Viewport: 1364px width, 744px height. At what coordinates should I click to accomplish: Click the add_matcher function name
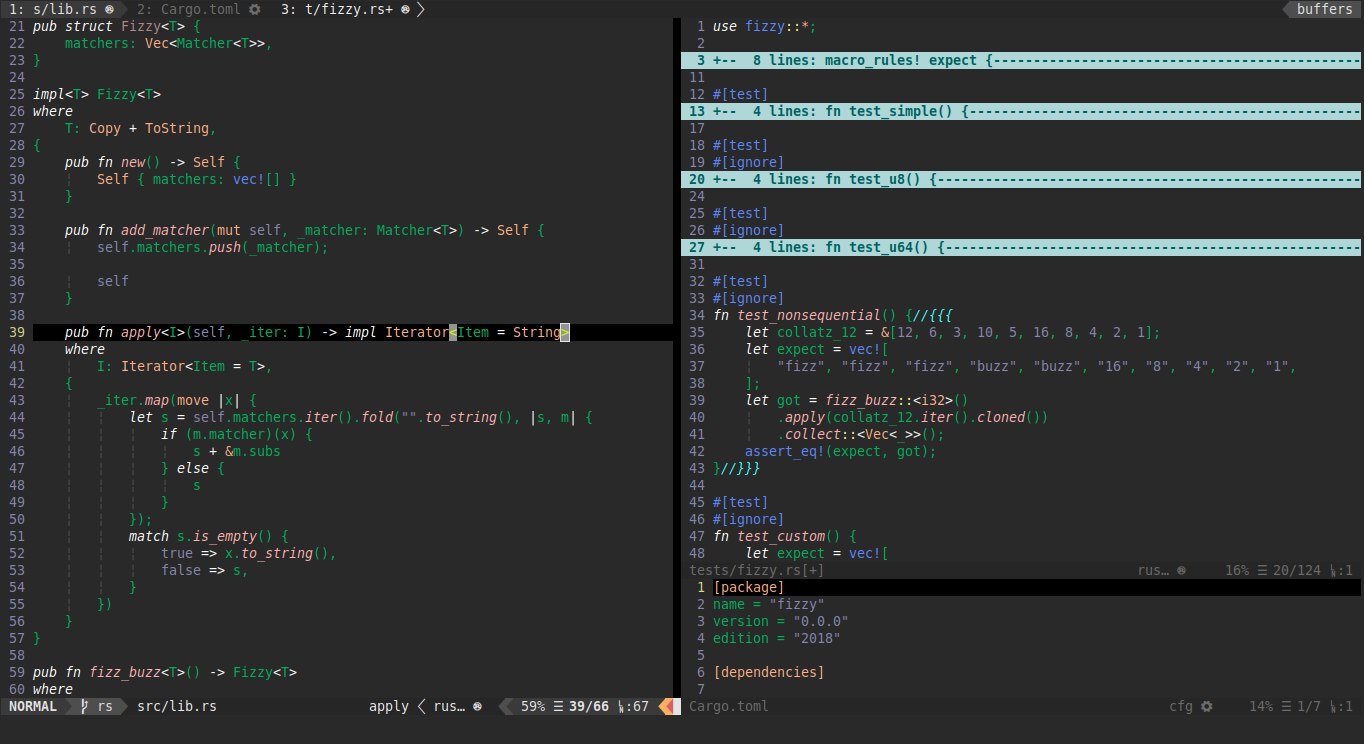[x=165, y=230]
